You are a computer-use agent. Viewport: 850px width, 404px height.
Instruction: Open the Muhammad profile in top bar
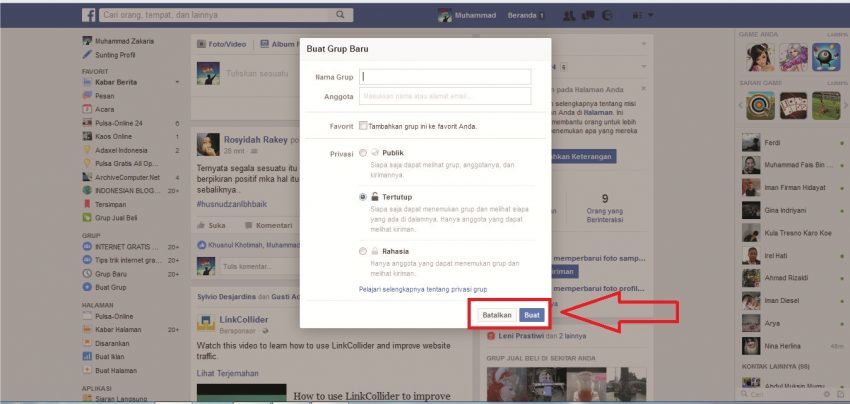click(x=467, y=16)
